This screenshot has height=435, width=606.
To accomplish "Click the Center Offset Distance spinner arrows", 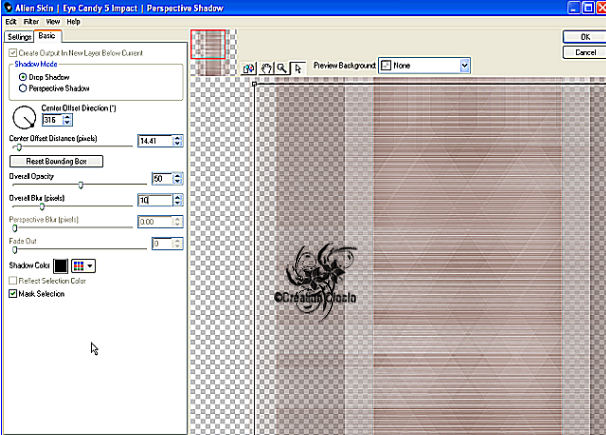I will tap(177, 141).
